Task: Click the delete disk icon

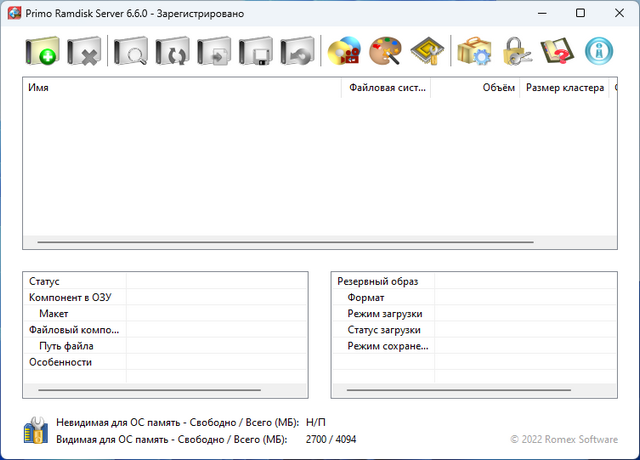Action: [84, 51]
